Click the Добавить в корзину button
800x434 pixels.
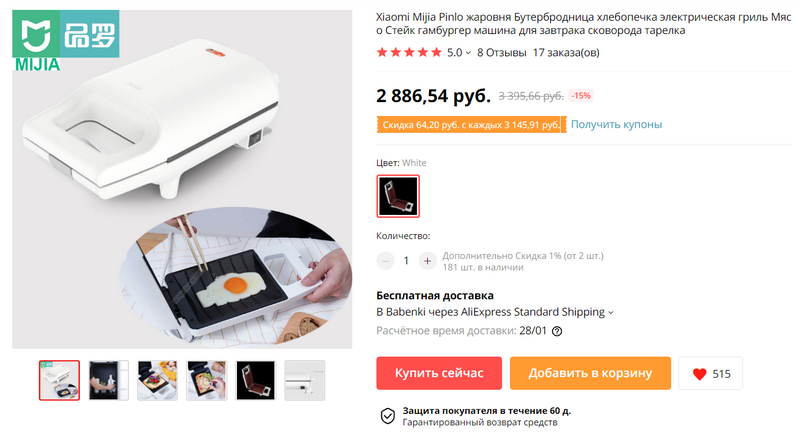[590, 373]
